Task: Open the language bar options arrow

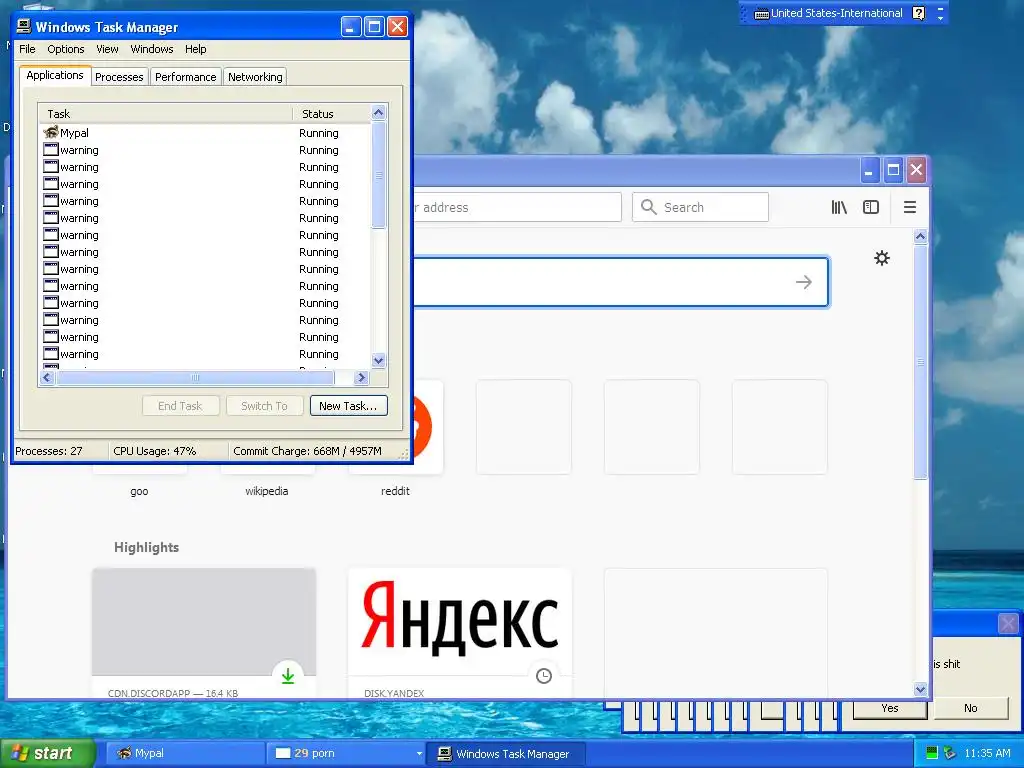Action: (940, 18)
